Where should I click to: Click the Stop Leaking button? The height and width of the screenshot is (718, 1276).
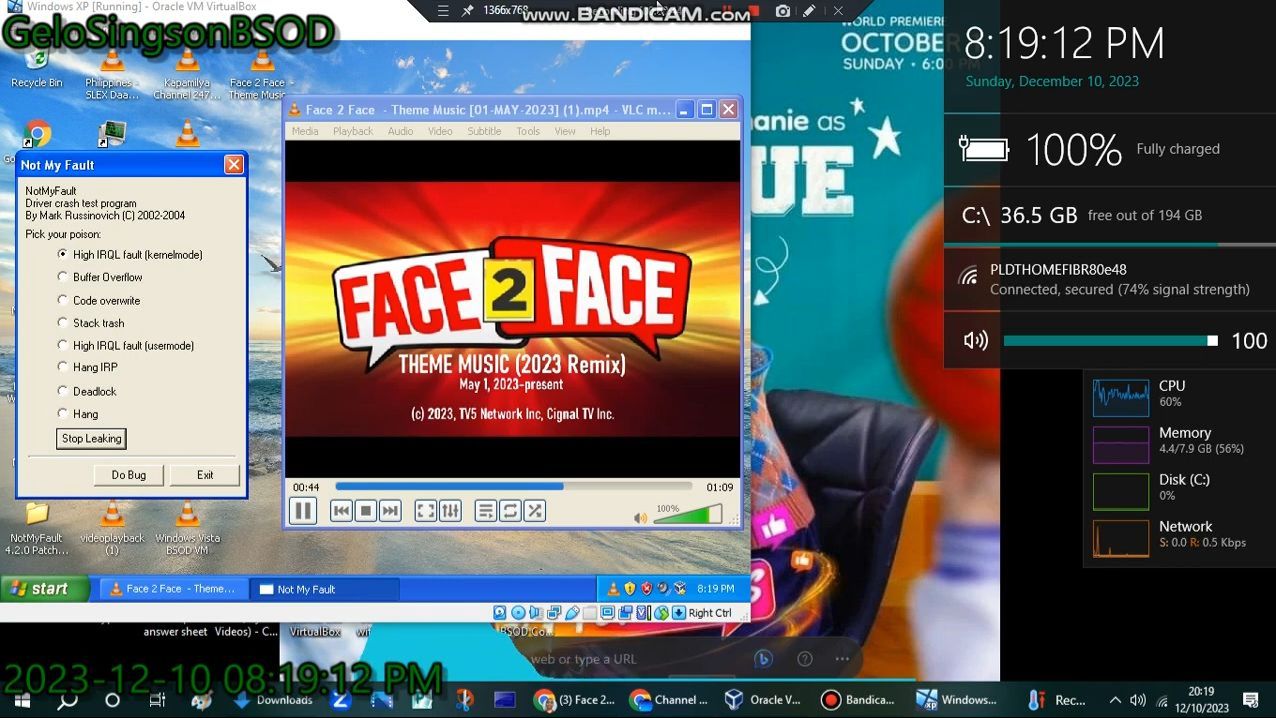[91, 438]
